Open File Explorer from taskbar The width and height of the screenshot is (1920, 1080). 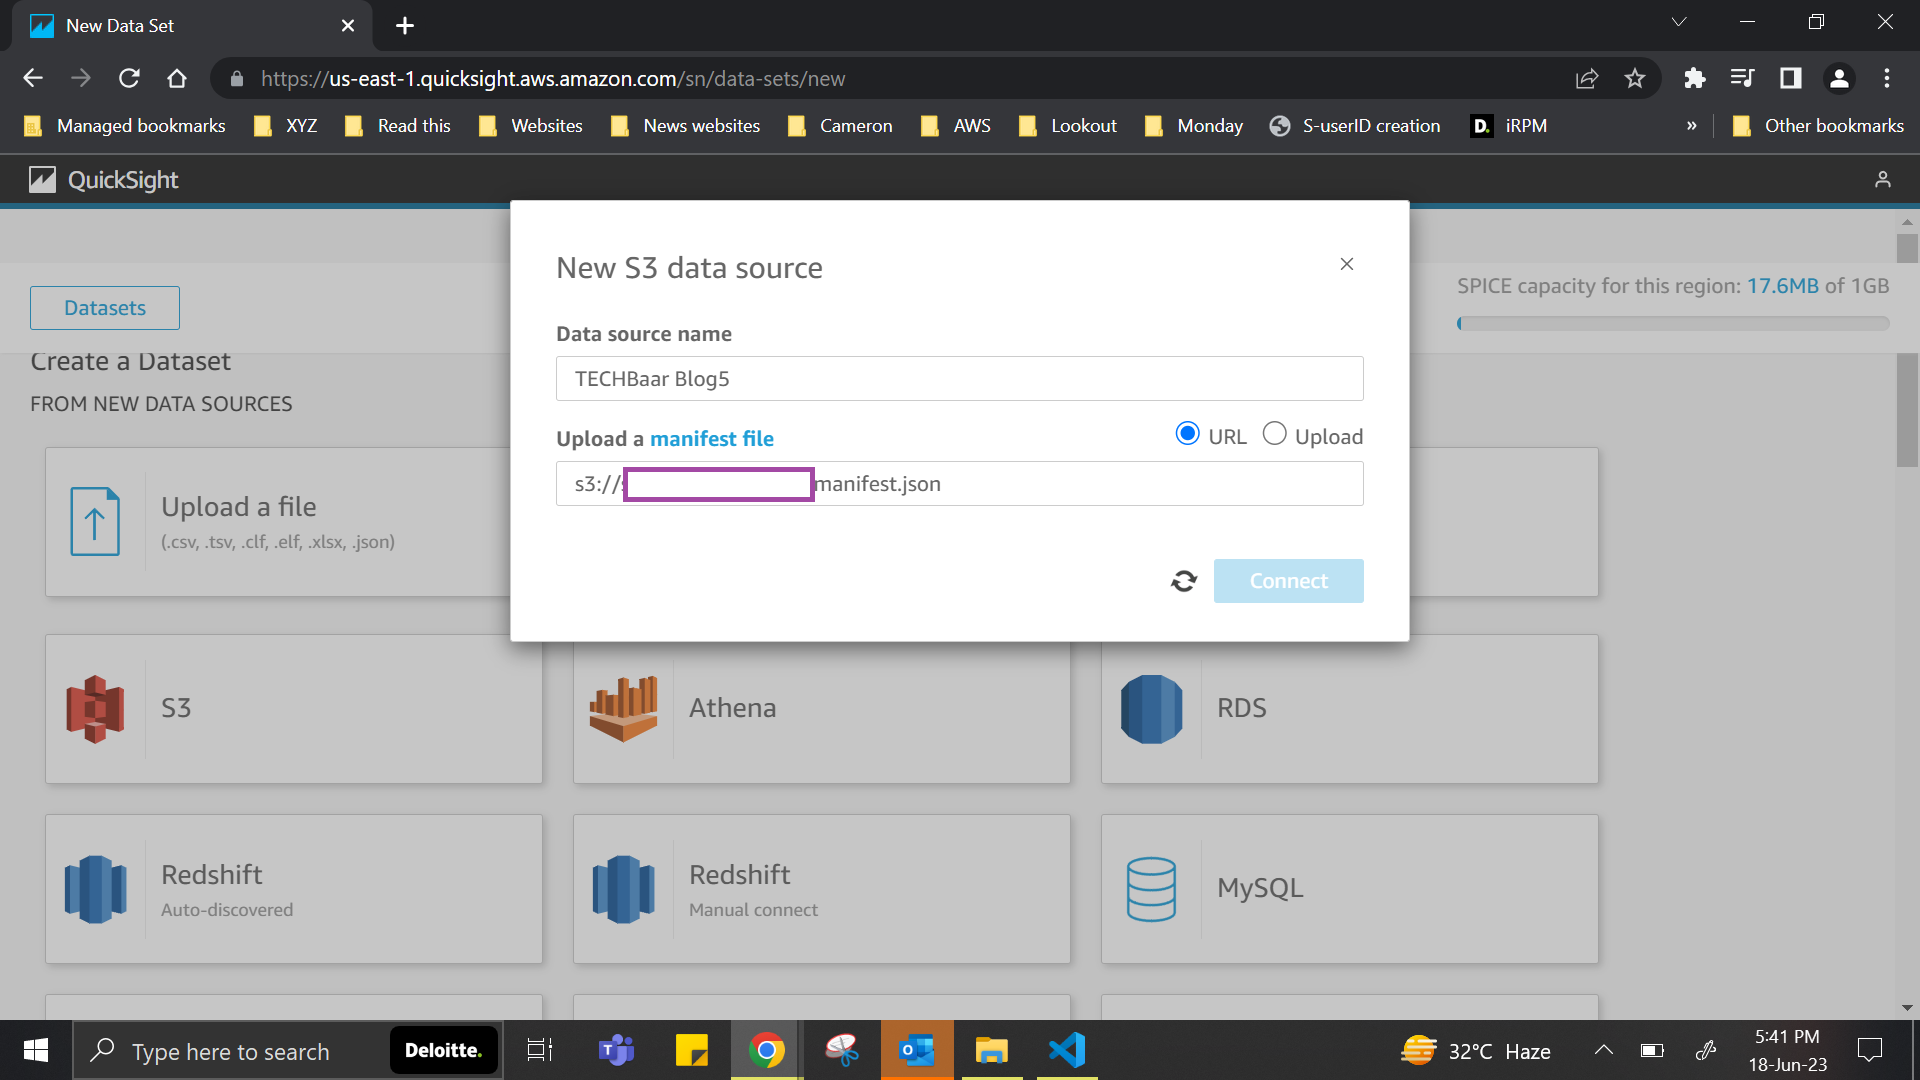pos(992,1051)
